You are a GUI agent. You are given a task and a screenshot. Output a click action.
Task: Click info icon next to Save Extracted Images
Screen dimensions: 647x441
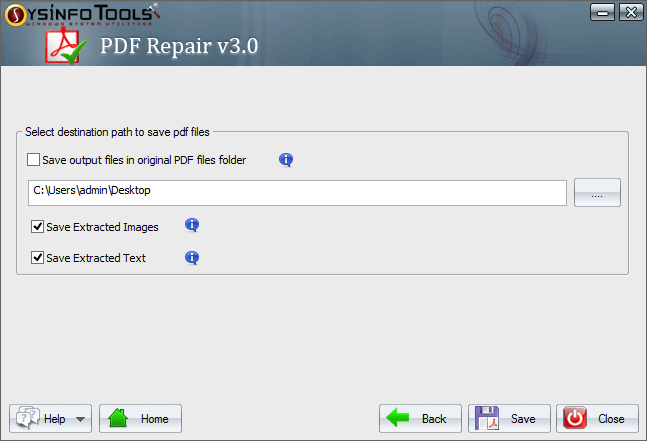tap(192, 226)
